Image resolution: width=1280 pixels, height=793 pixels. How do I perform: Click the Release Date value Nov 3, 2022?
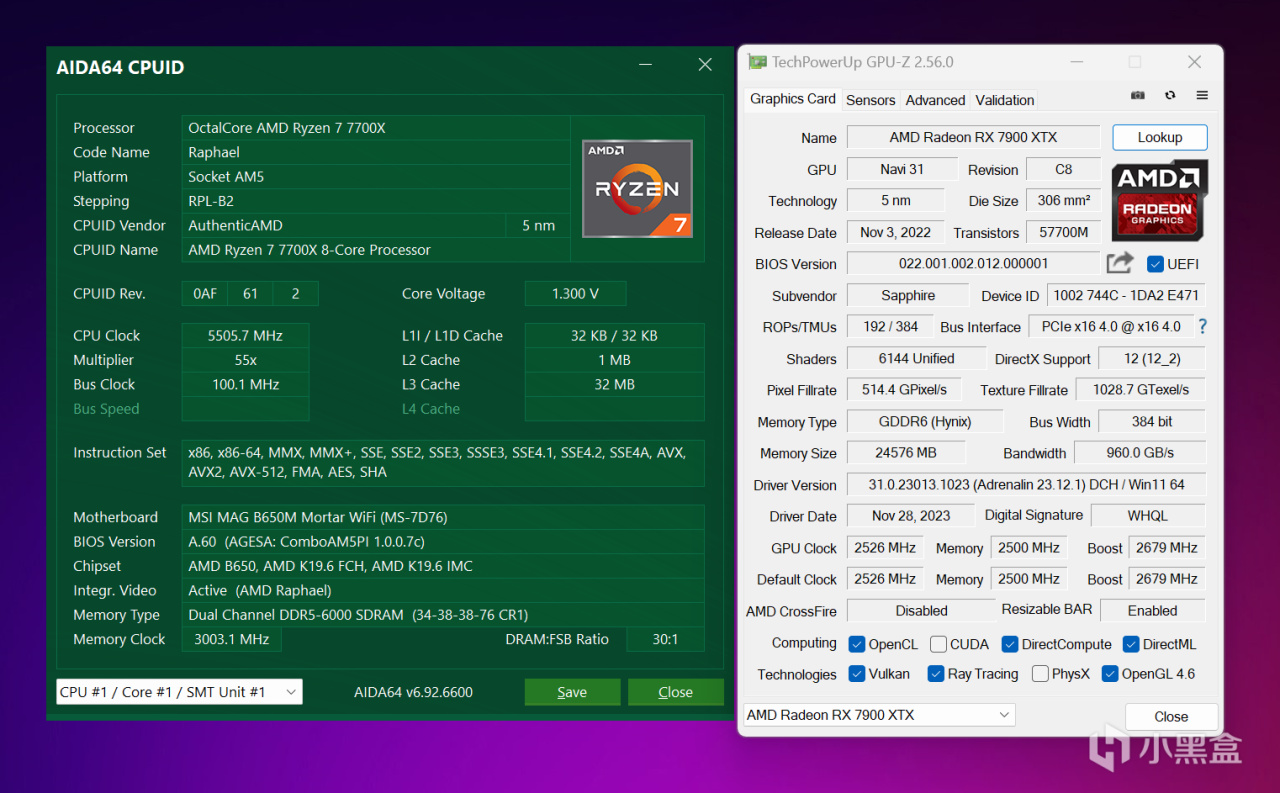tap(895, 232)
